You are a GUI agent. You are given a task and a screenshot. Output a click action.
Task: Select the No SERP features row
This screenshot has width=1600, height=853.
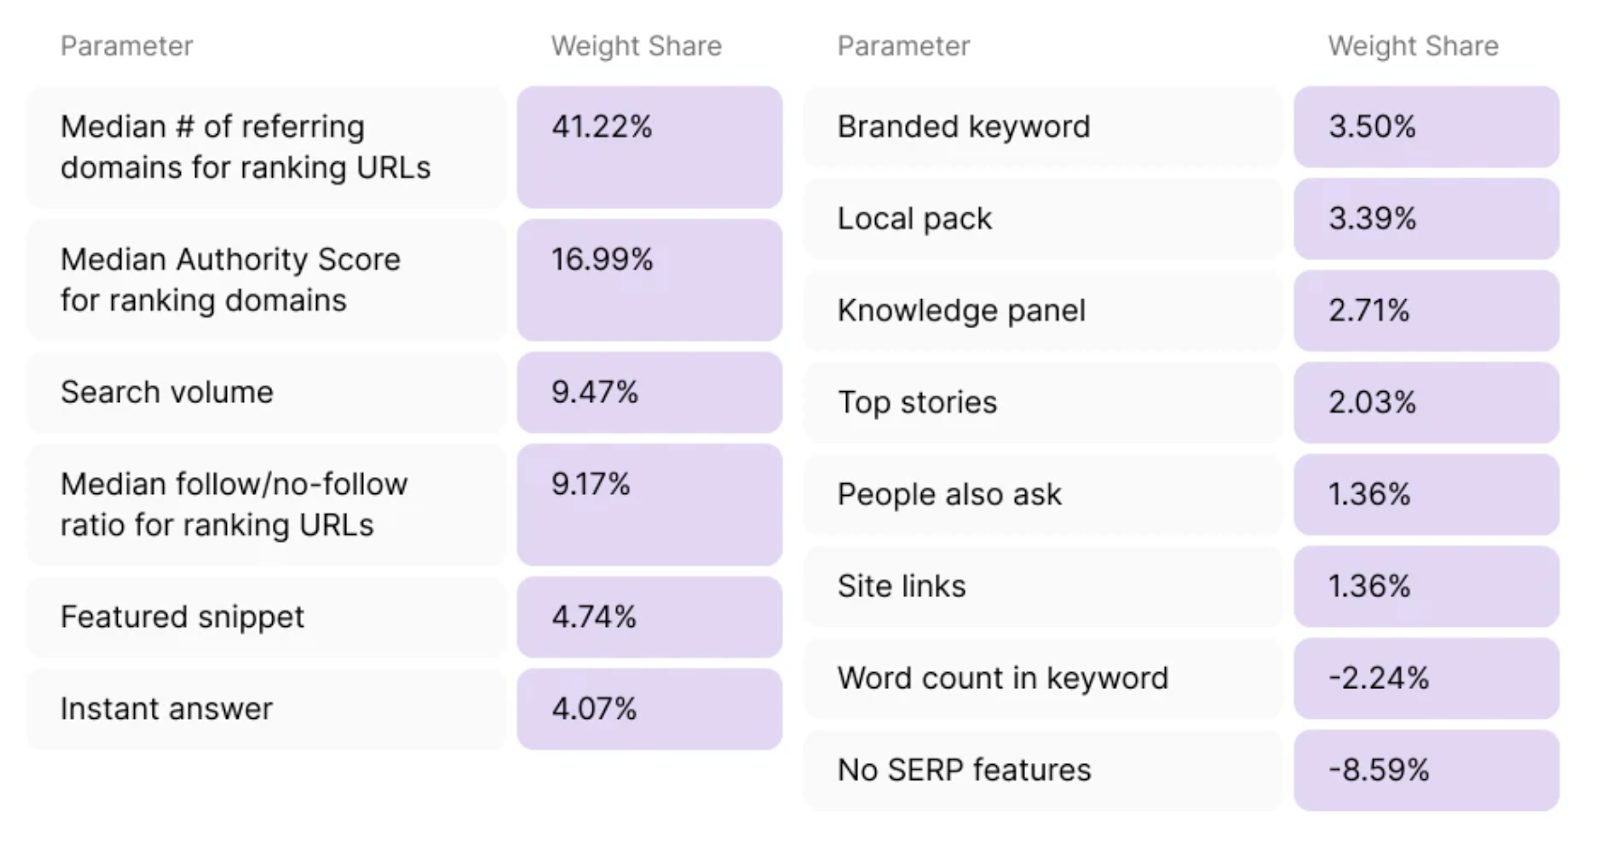(1043, 771)
